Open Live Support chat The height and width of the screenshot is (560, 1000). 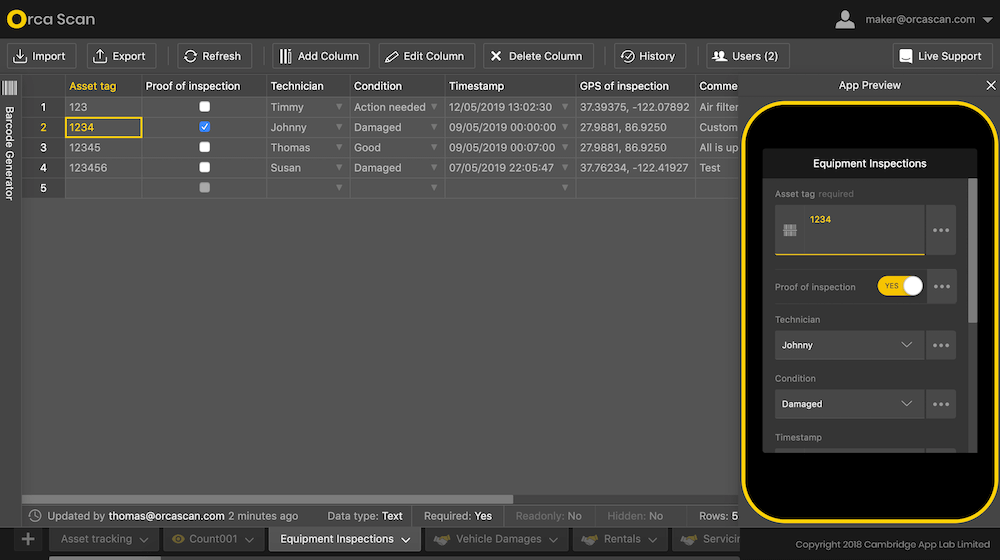[941, 56]
